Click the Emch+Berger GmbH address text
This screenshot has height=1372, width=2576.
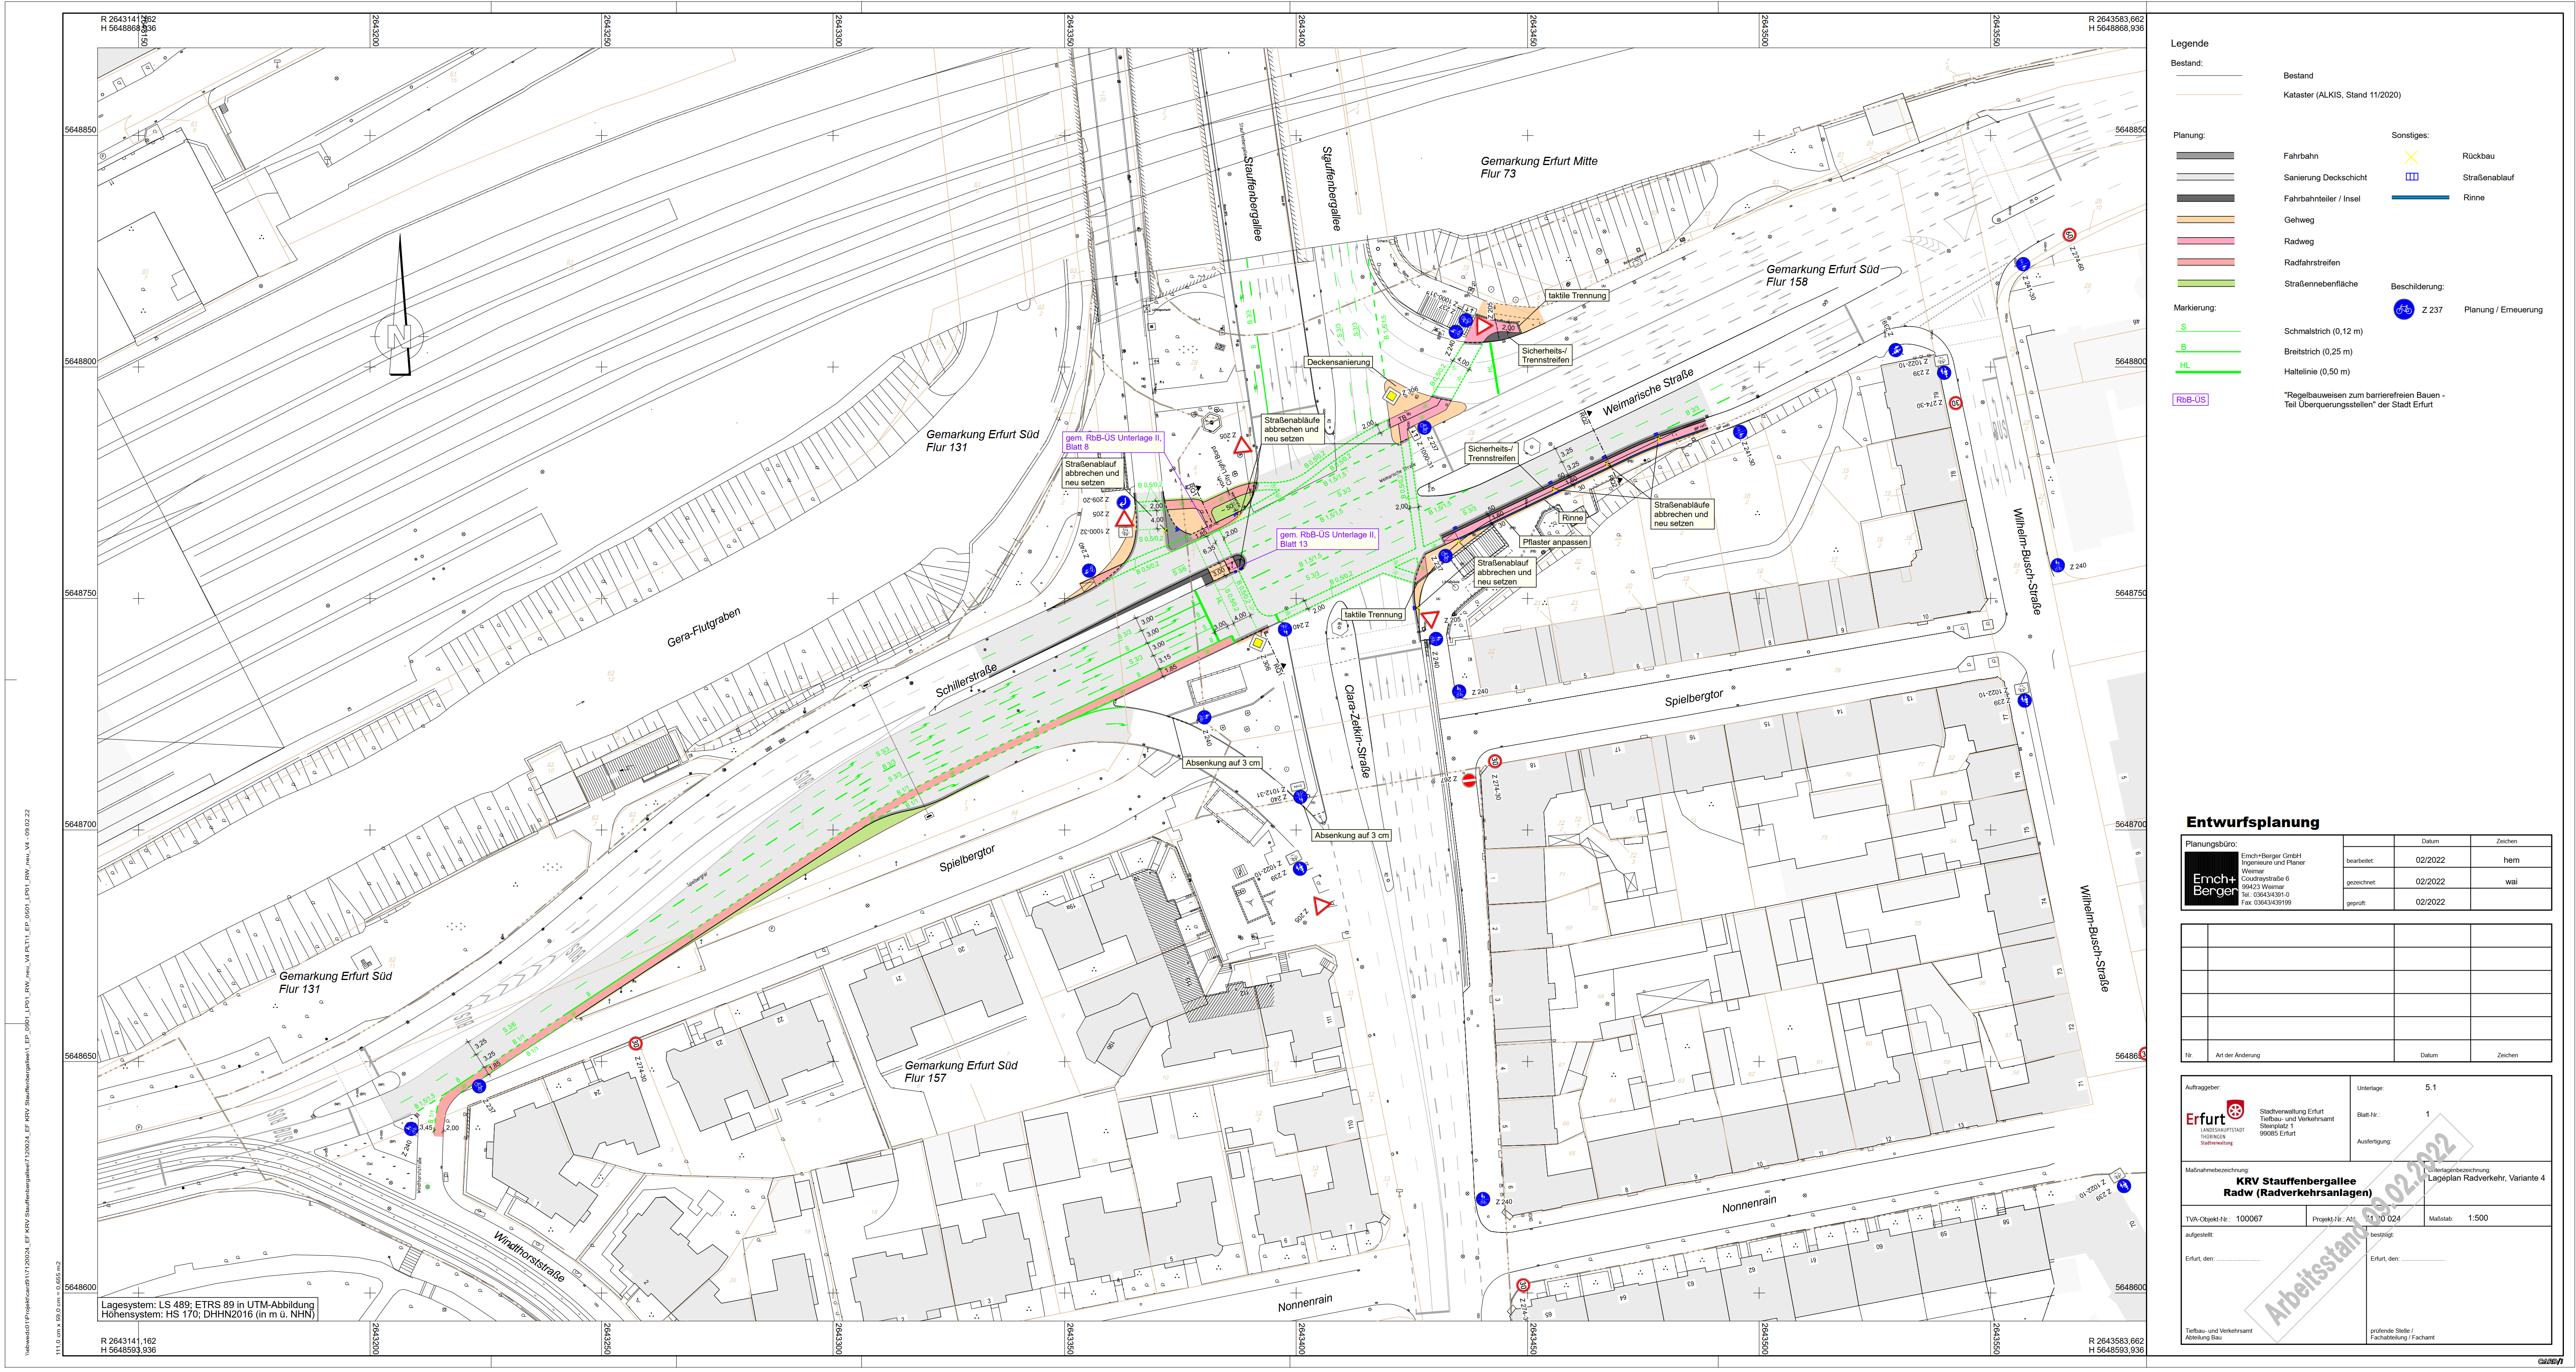pyautogui.click(x=2272, y=879)
